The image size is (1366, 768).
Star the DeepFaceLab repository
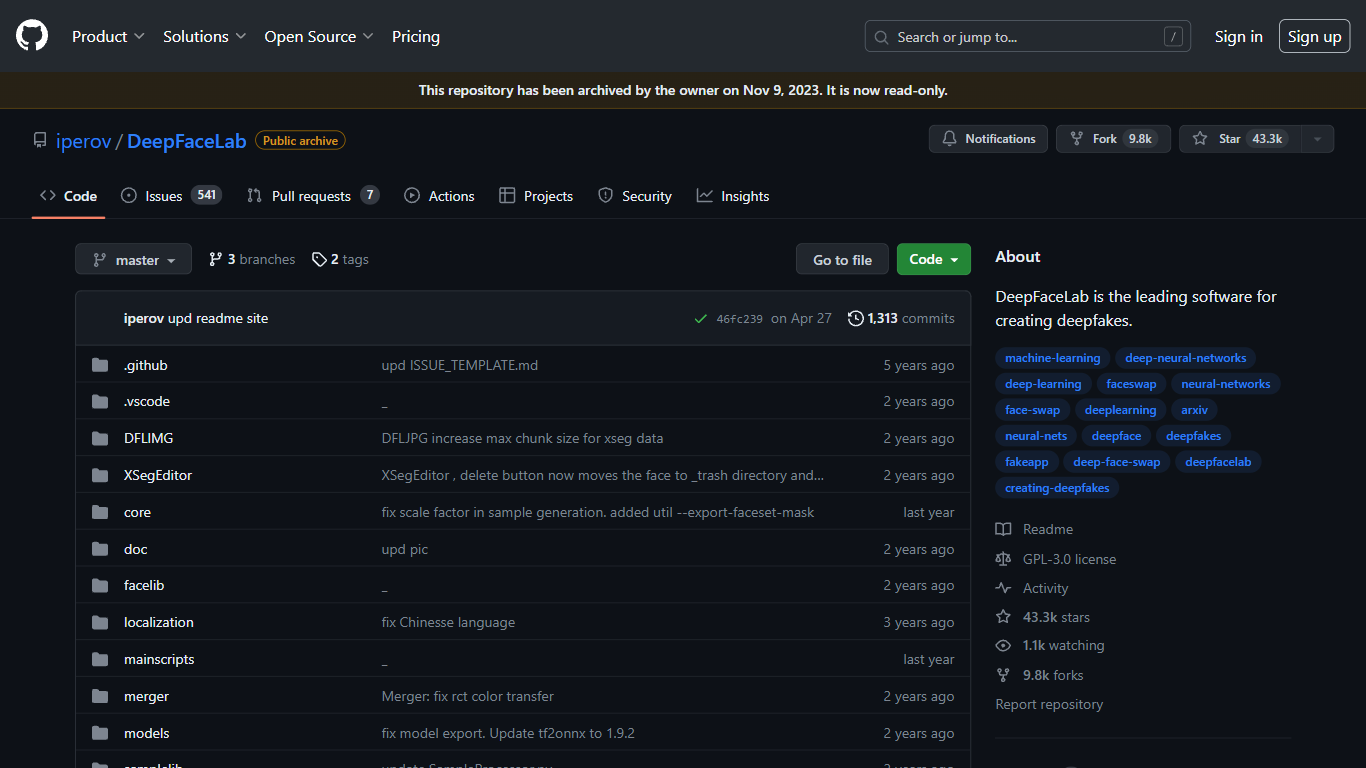pyautogui.click(x=1240, y=139)
